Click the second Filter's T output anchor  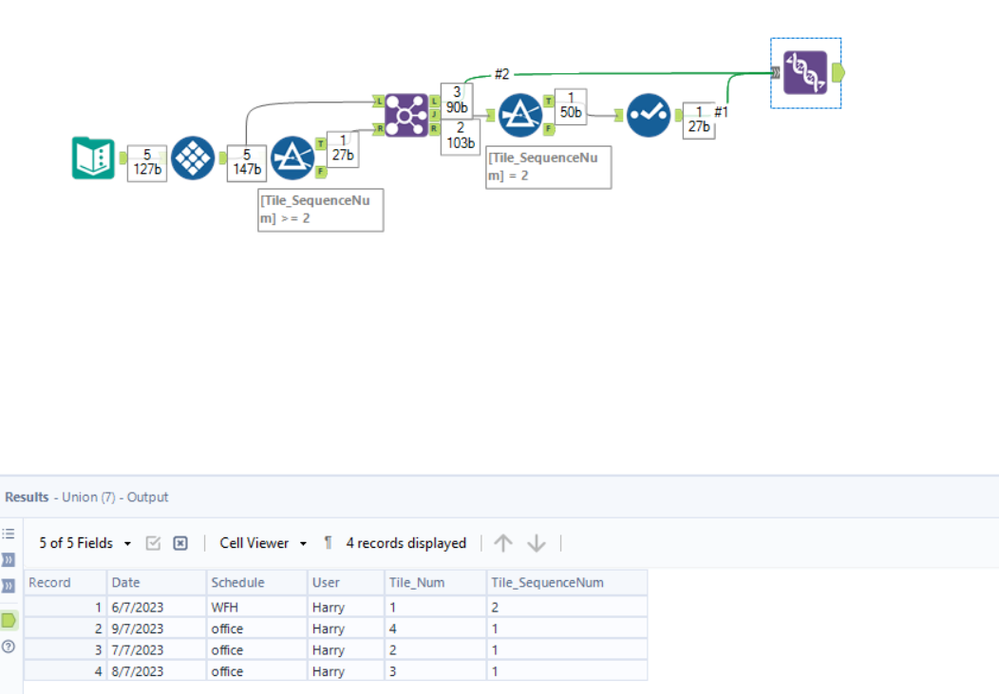(549, 101)
